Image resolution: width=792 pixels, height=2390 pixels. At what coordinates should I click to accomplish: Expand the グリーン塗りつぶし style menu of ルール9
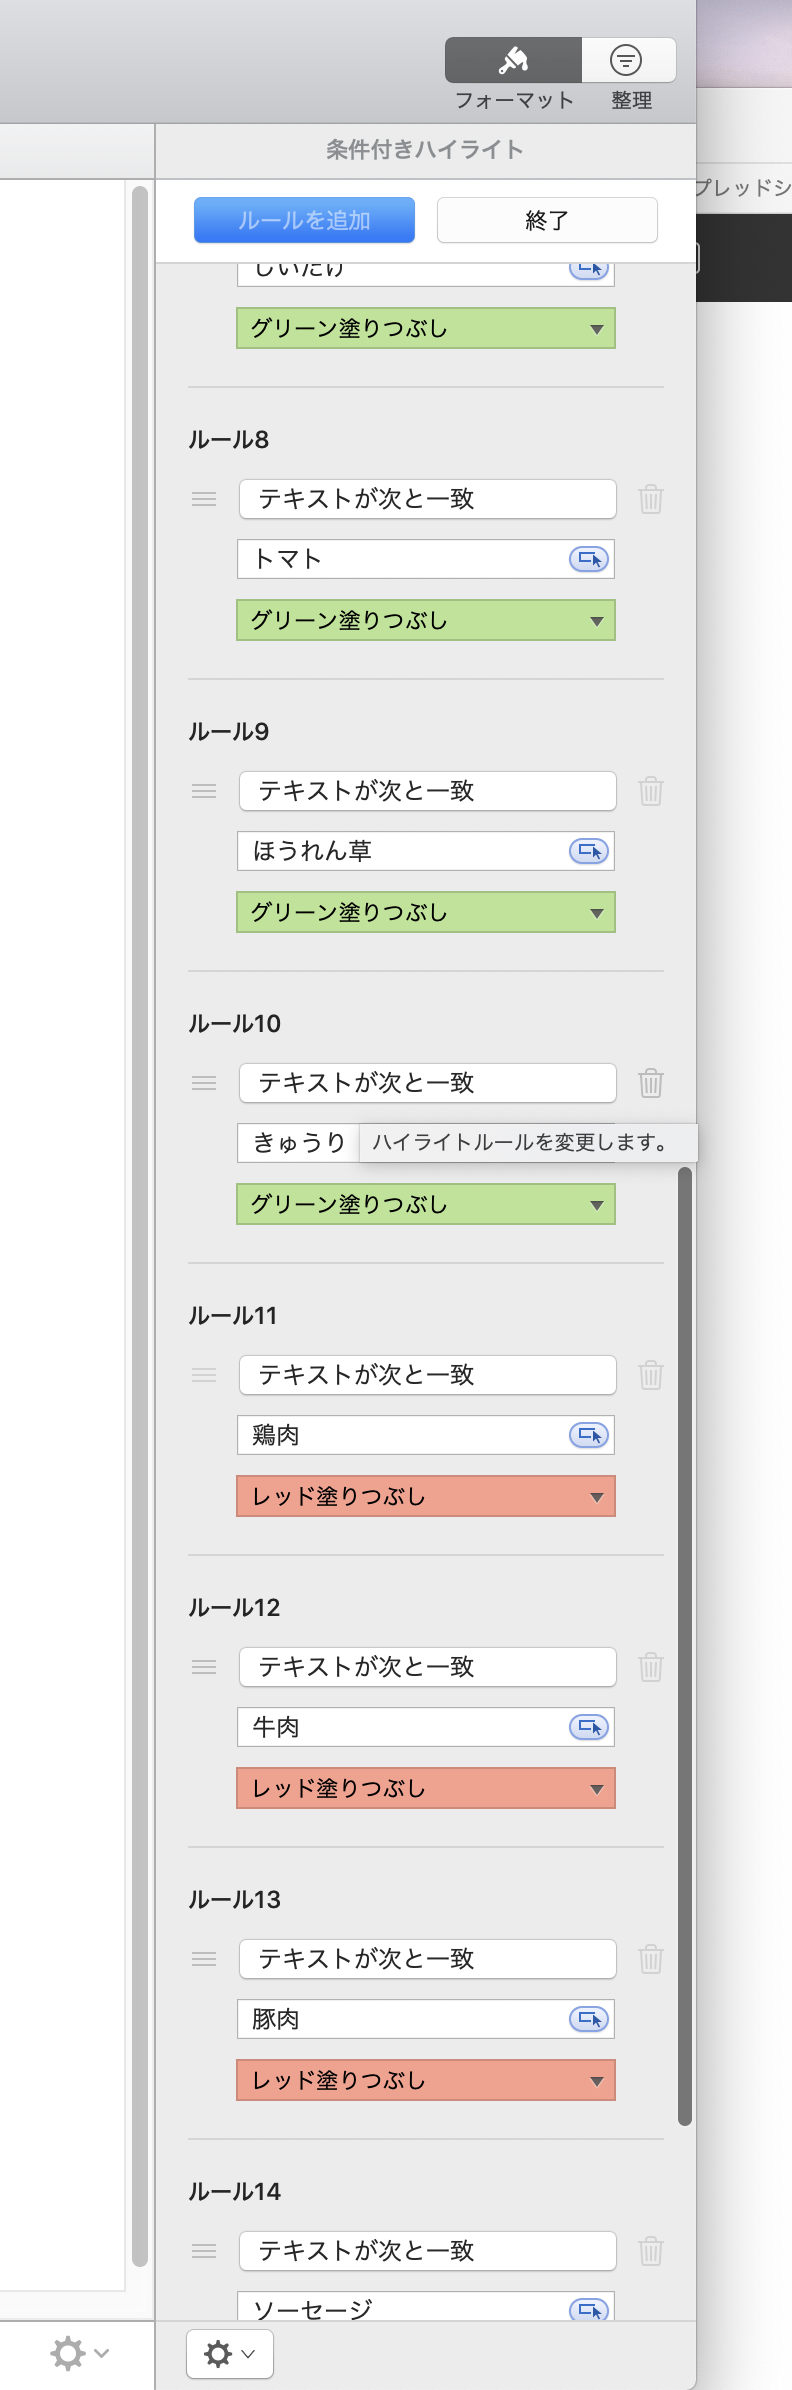coord(425,912)
